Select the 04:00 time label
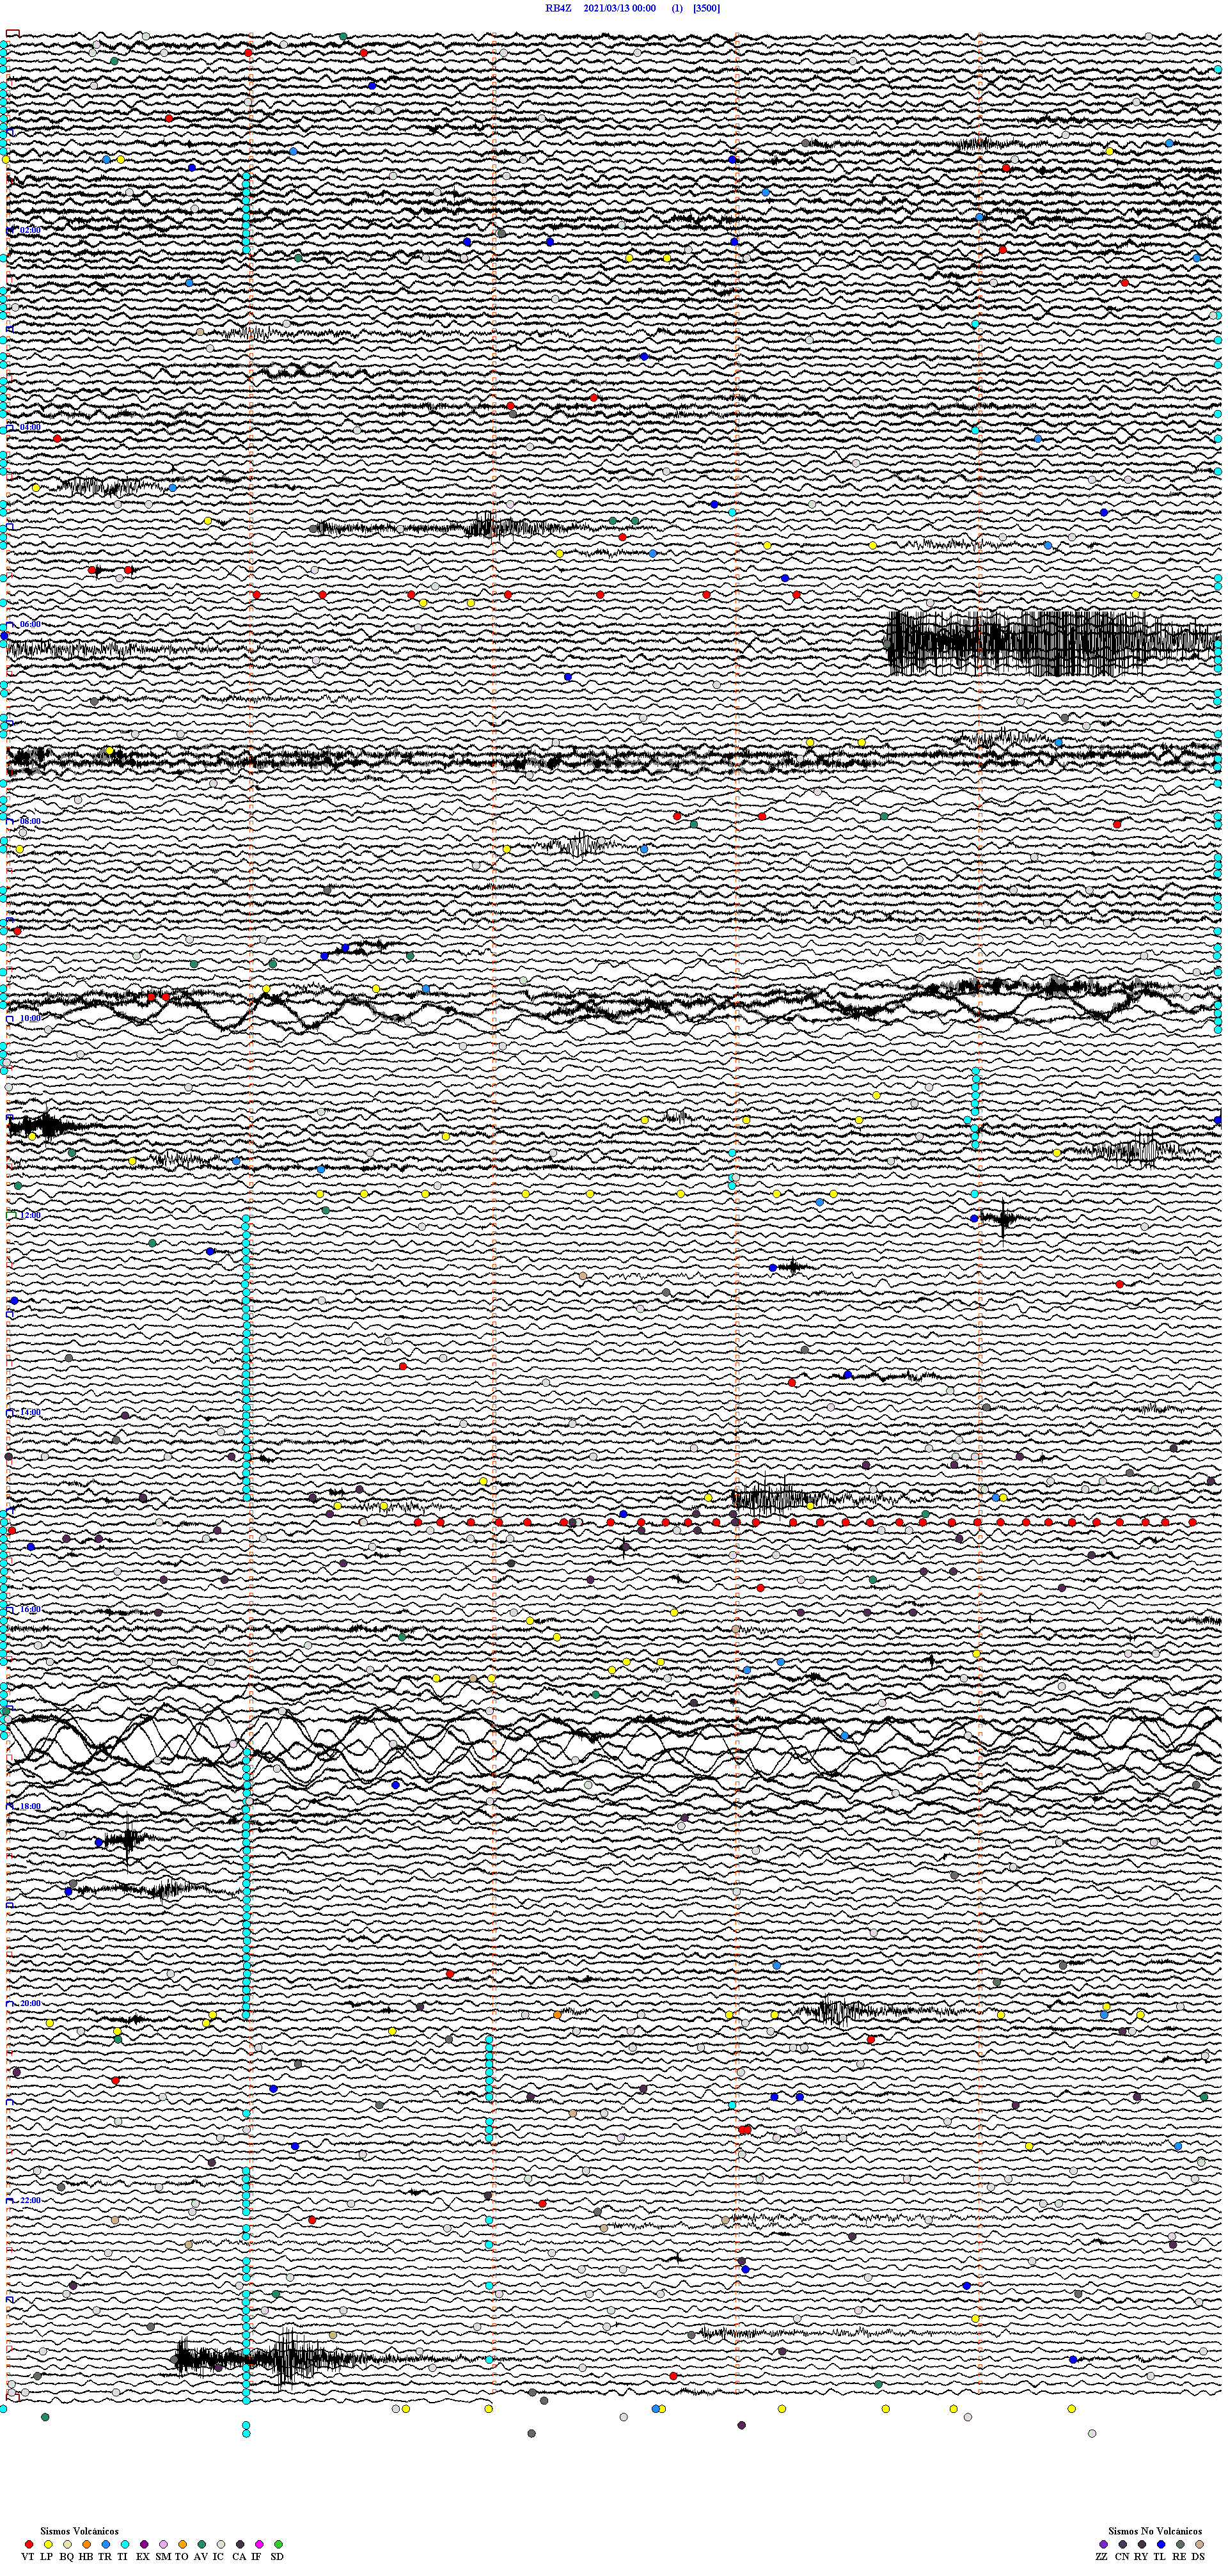1228x2576 pixels. [30, 427]
